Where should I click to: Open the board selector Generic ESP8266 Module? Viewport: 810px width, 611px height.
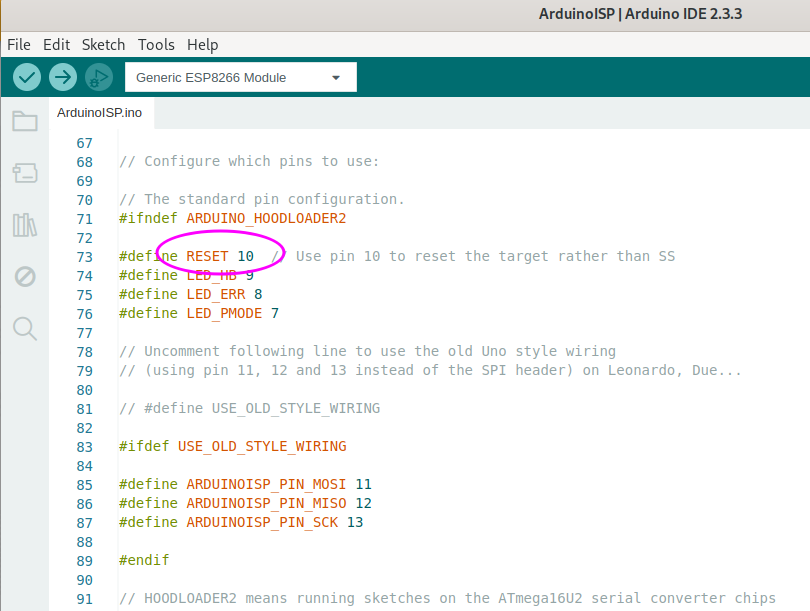click(x=241, y=77)
